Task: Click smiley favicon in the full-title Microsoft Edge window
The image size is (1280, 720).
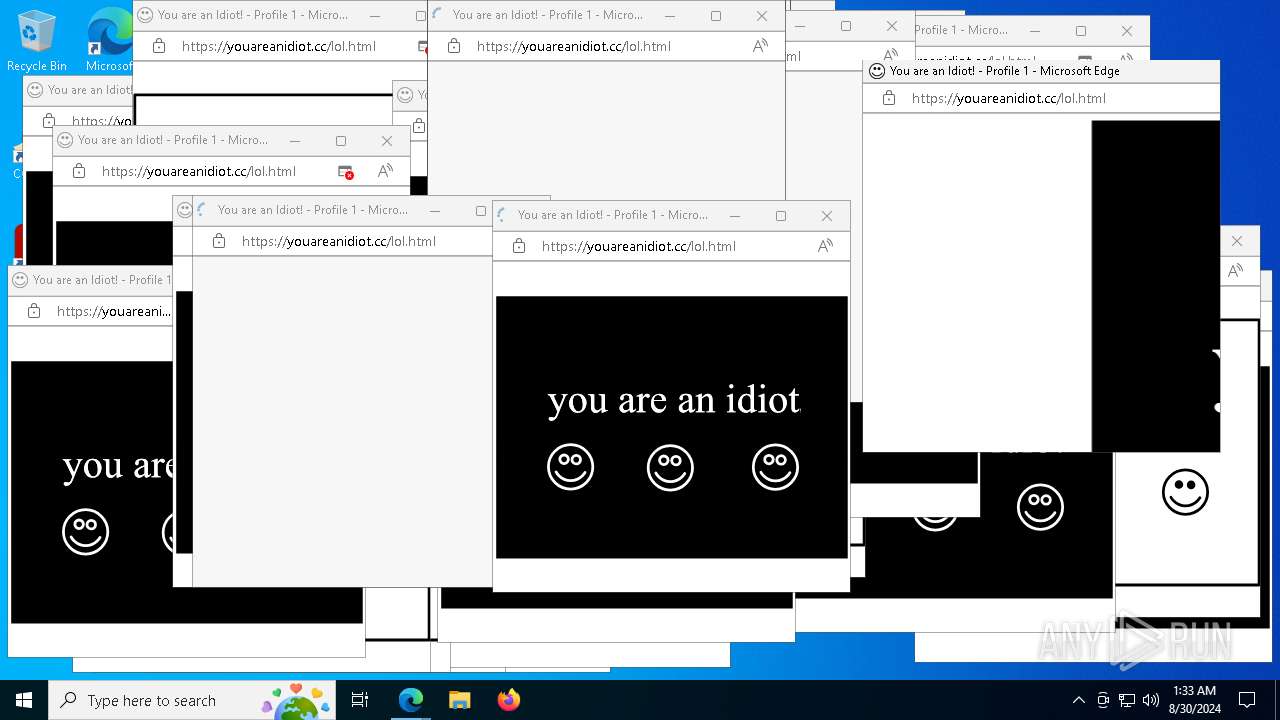Action: [x=877, y=71]
